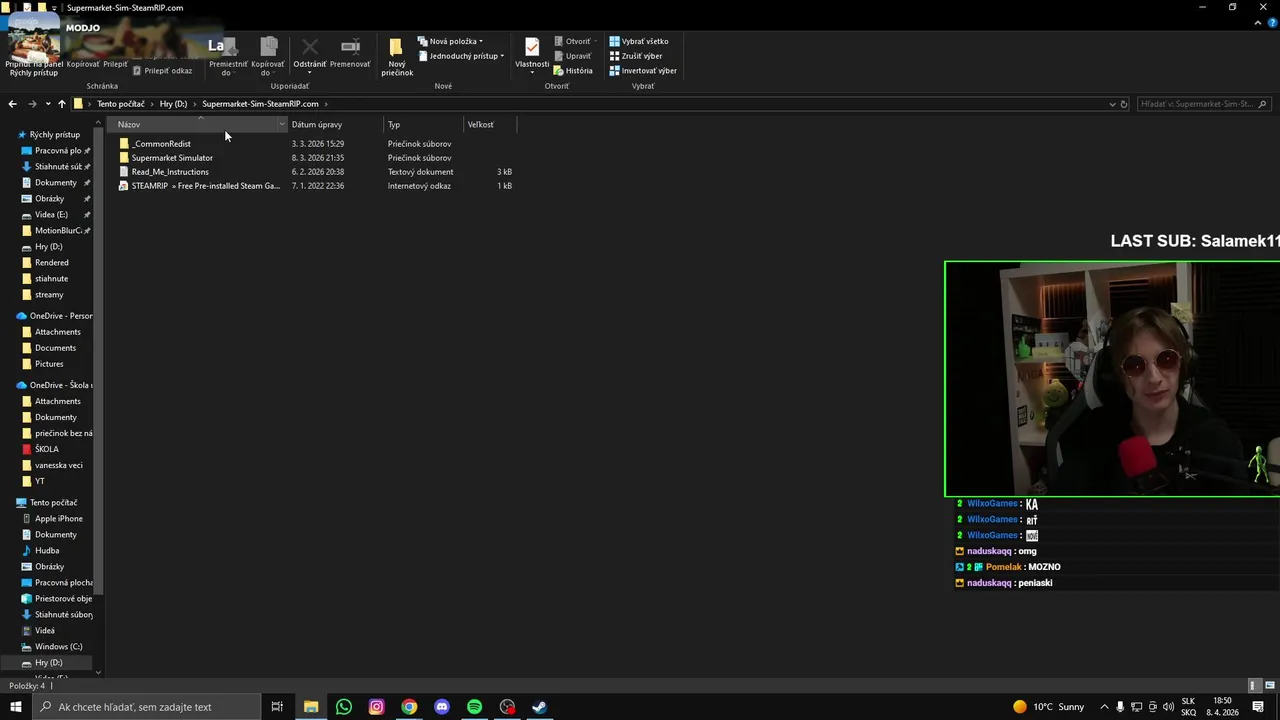Open Discord from the taskbar
1280x720 pixels.
(x=442, y=707)
